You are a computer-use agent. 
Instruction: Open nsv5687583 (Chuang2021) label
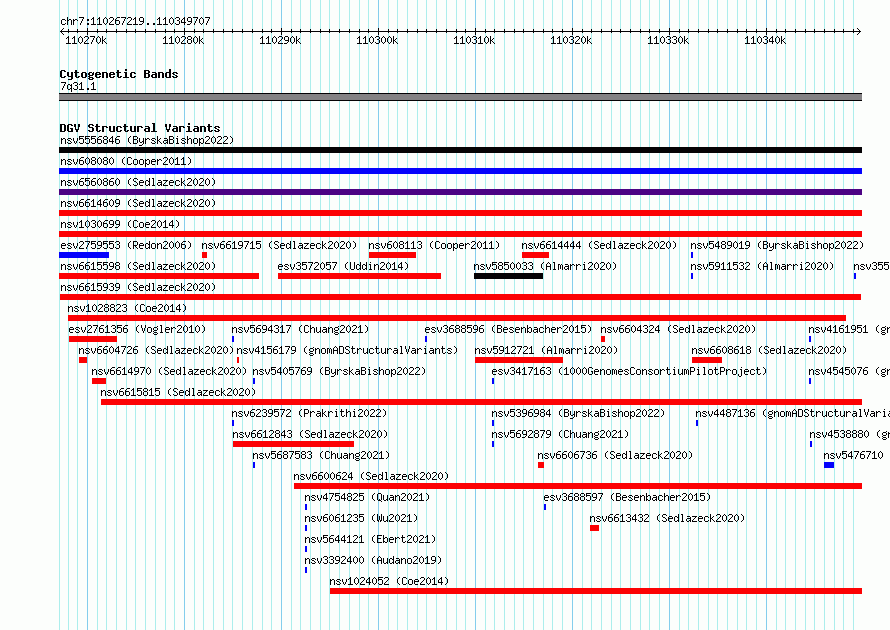point(321,455)
